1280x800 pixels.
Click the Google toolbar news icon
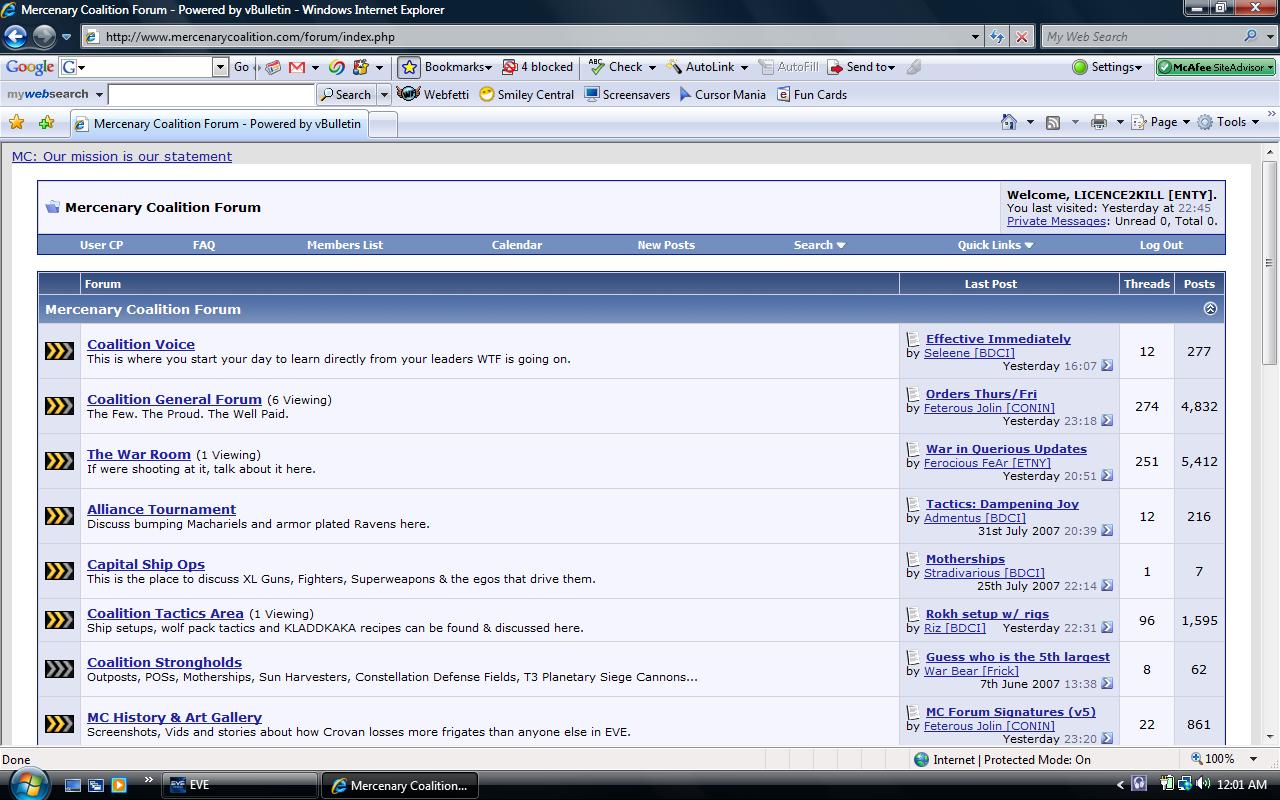click(273, 67)
